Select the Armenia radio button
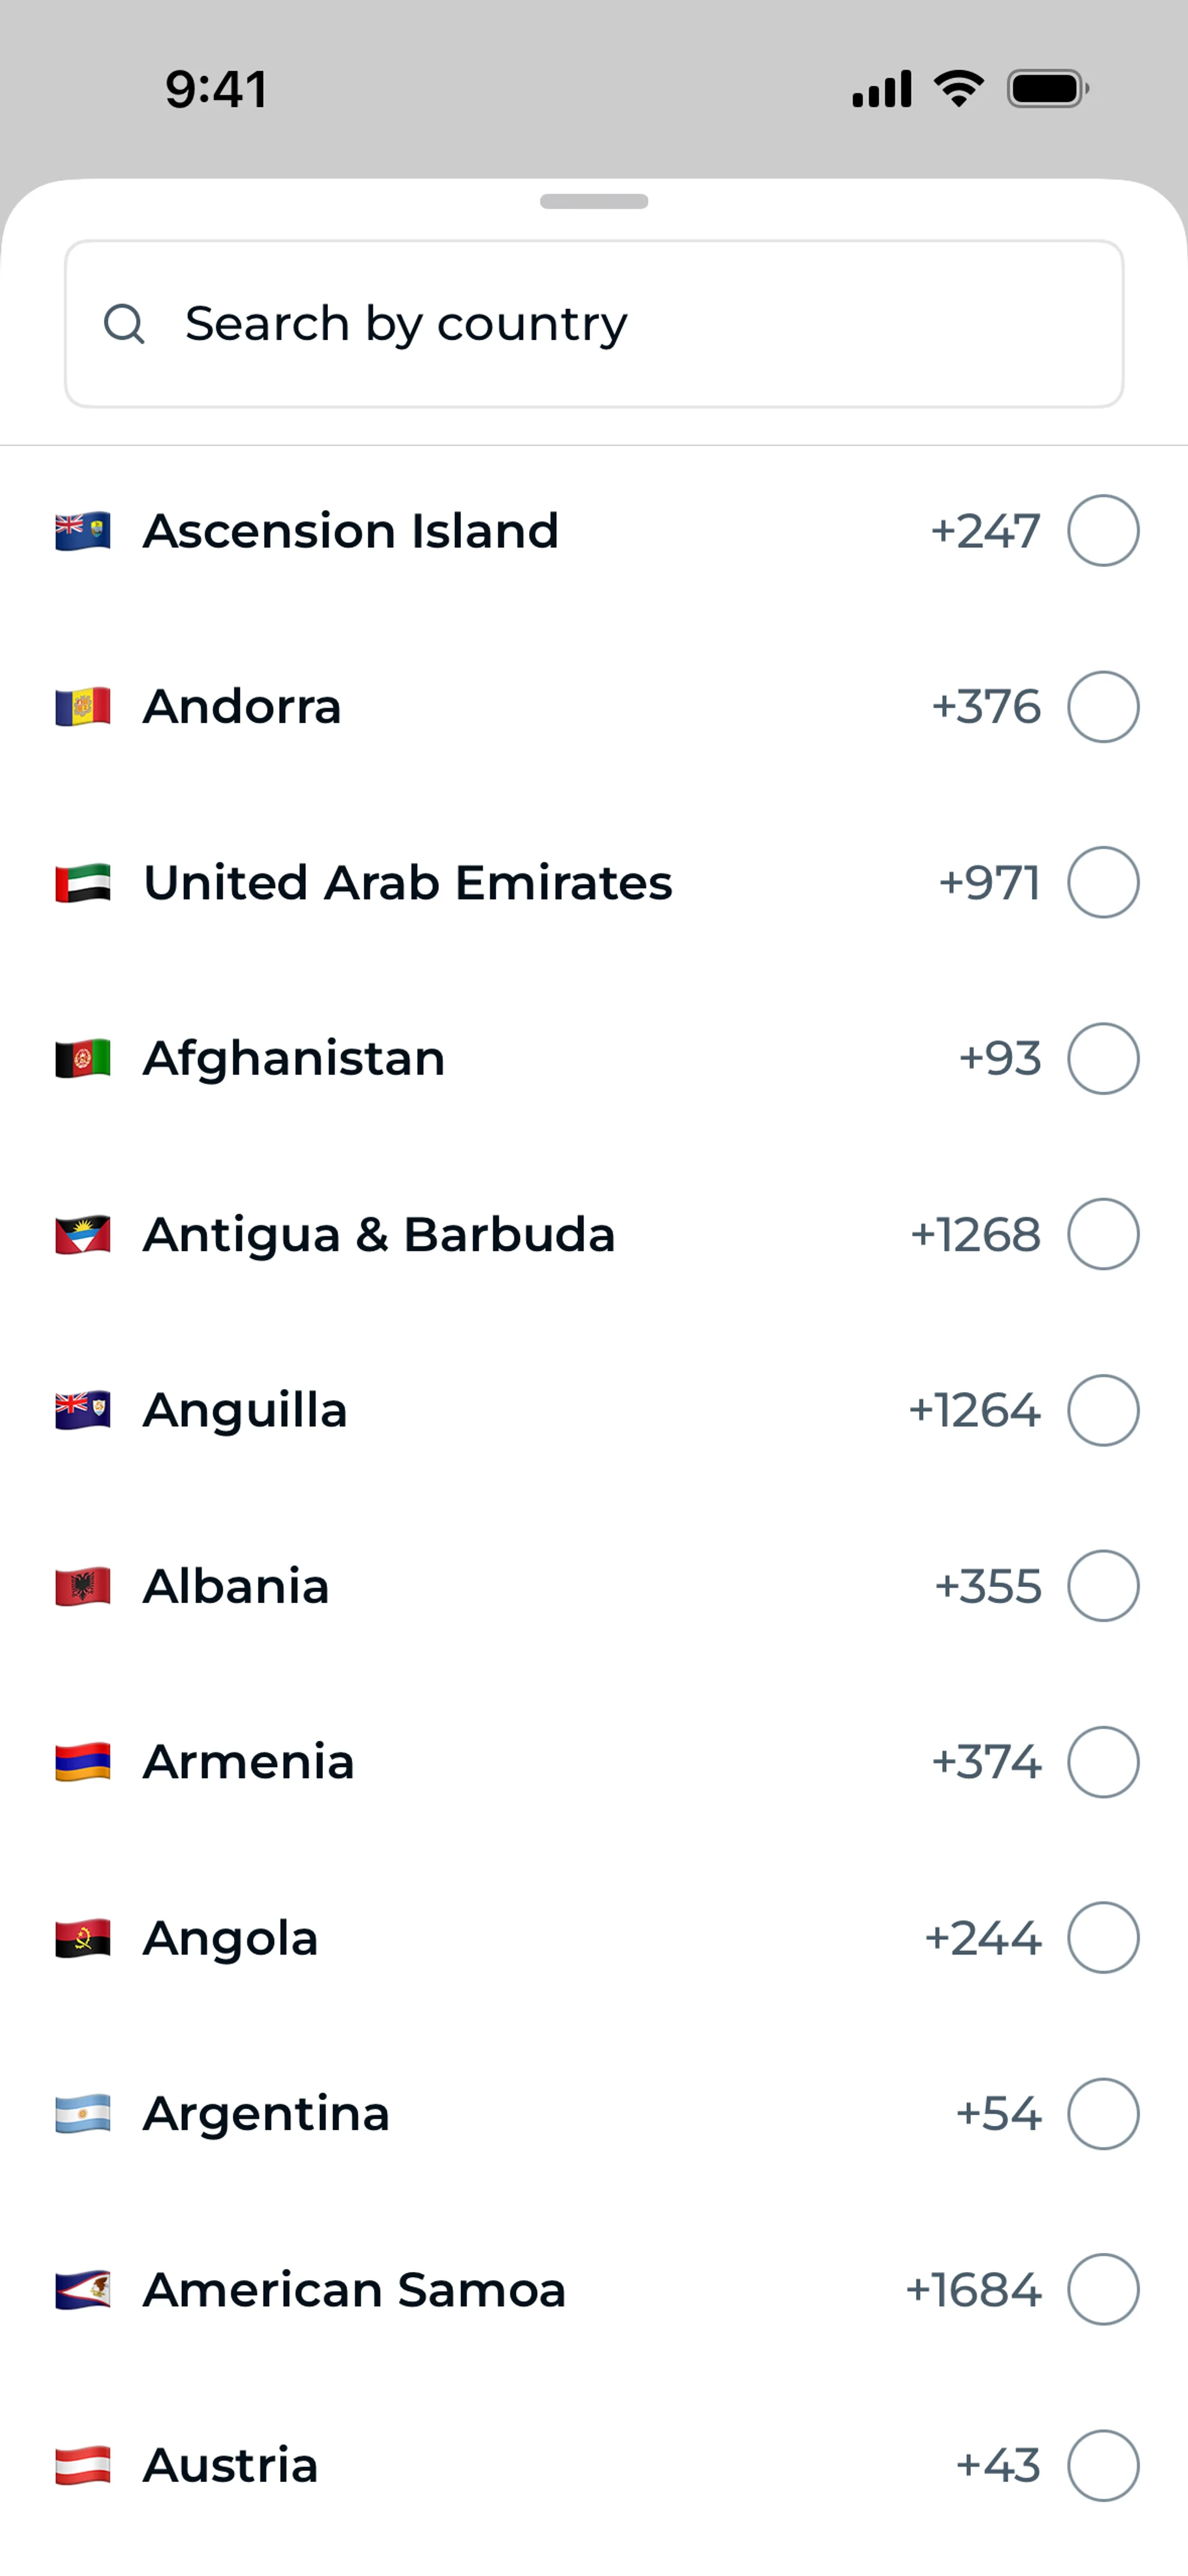This screenshot has height=2576, width=1188. (x=1103, y=1762)
